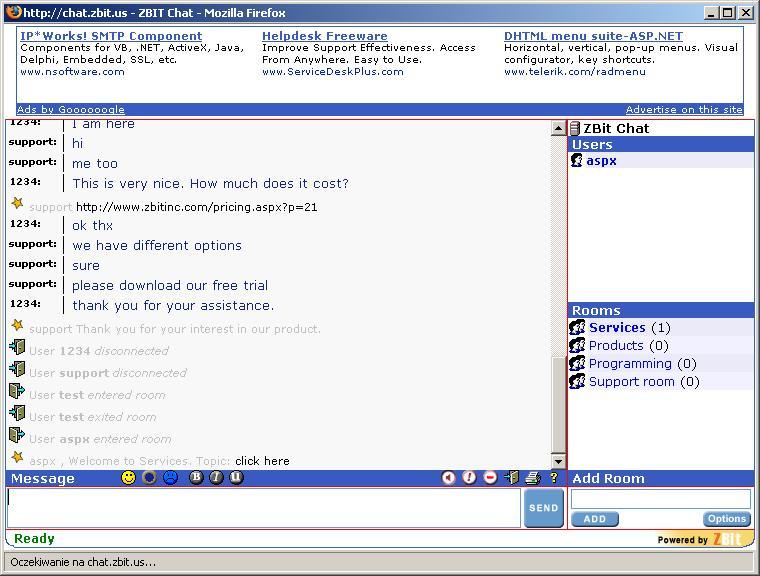Open www.ServiceDeskPlus.com ad URL
The width and height of the screenshot is (760, 576).
pos(332,72)
